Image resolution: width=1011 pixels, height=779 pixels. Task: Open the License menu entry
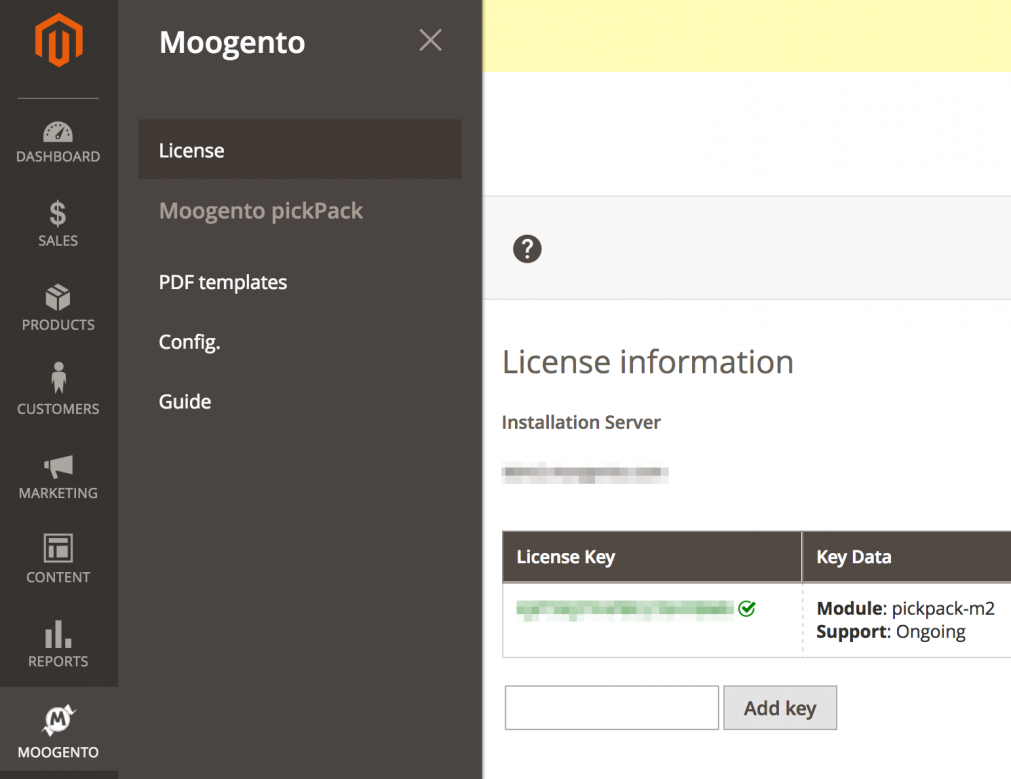[191, 150]
